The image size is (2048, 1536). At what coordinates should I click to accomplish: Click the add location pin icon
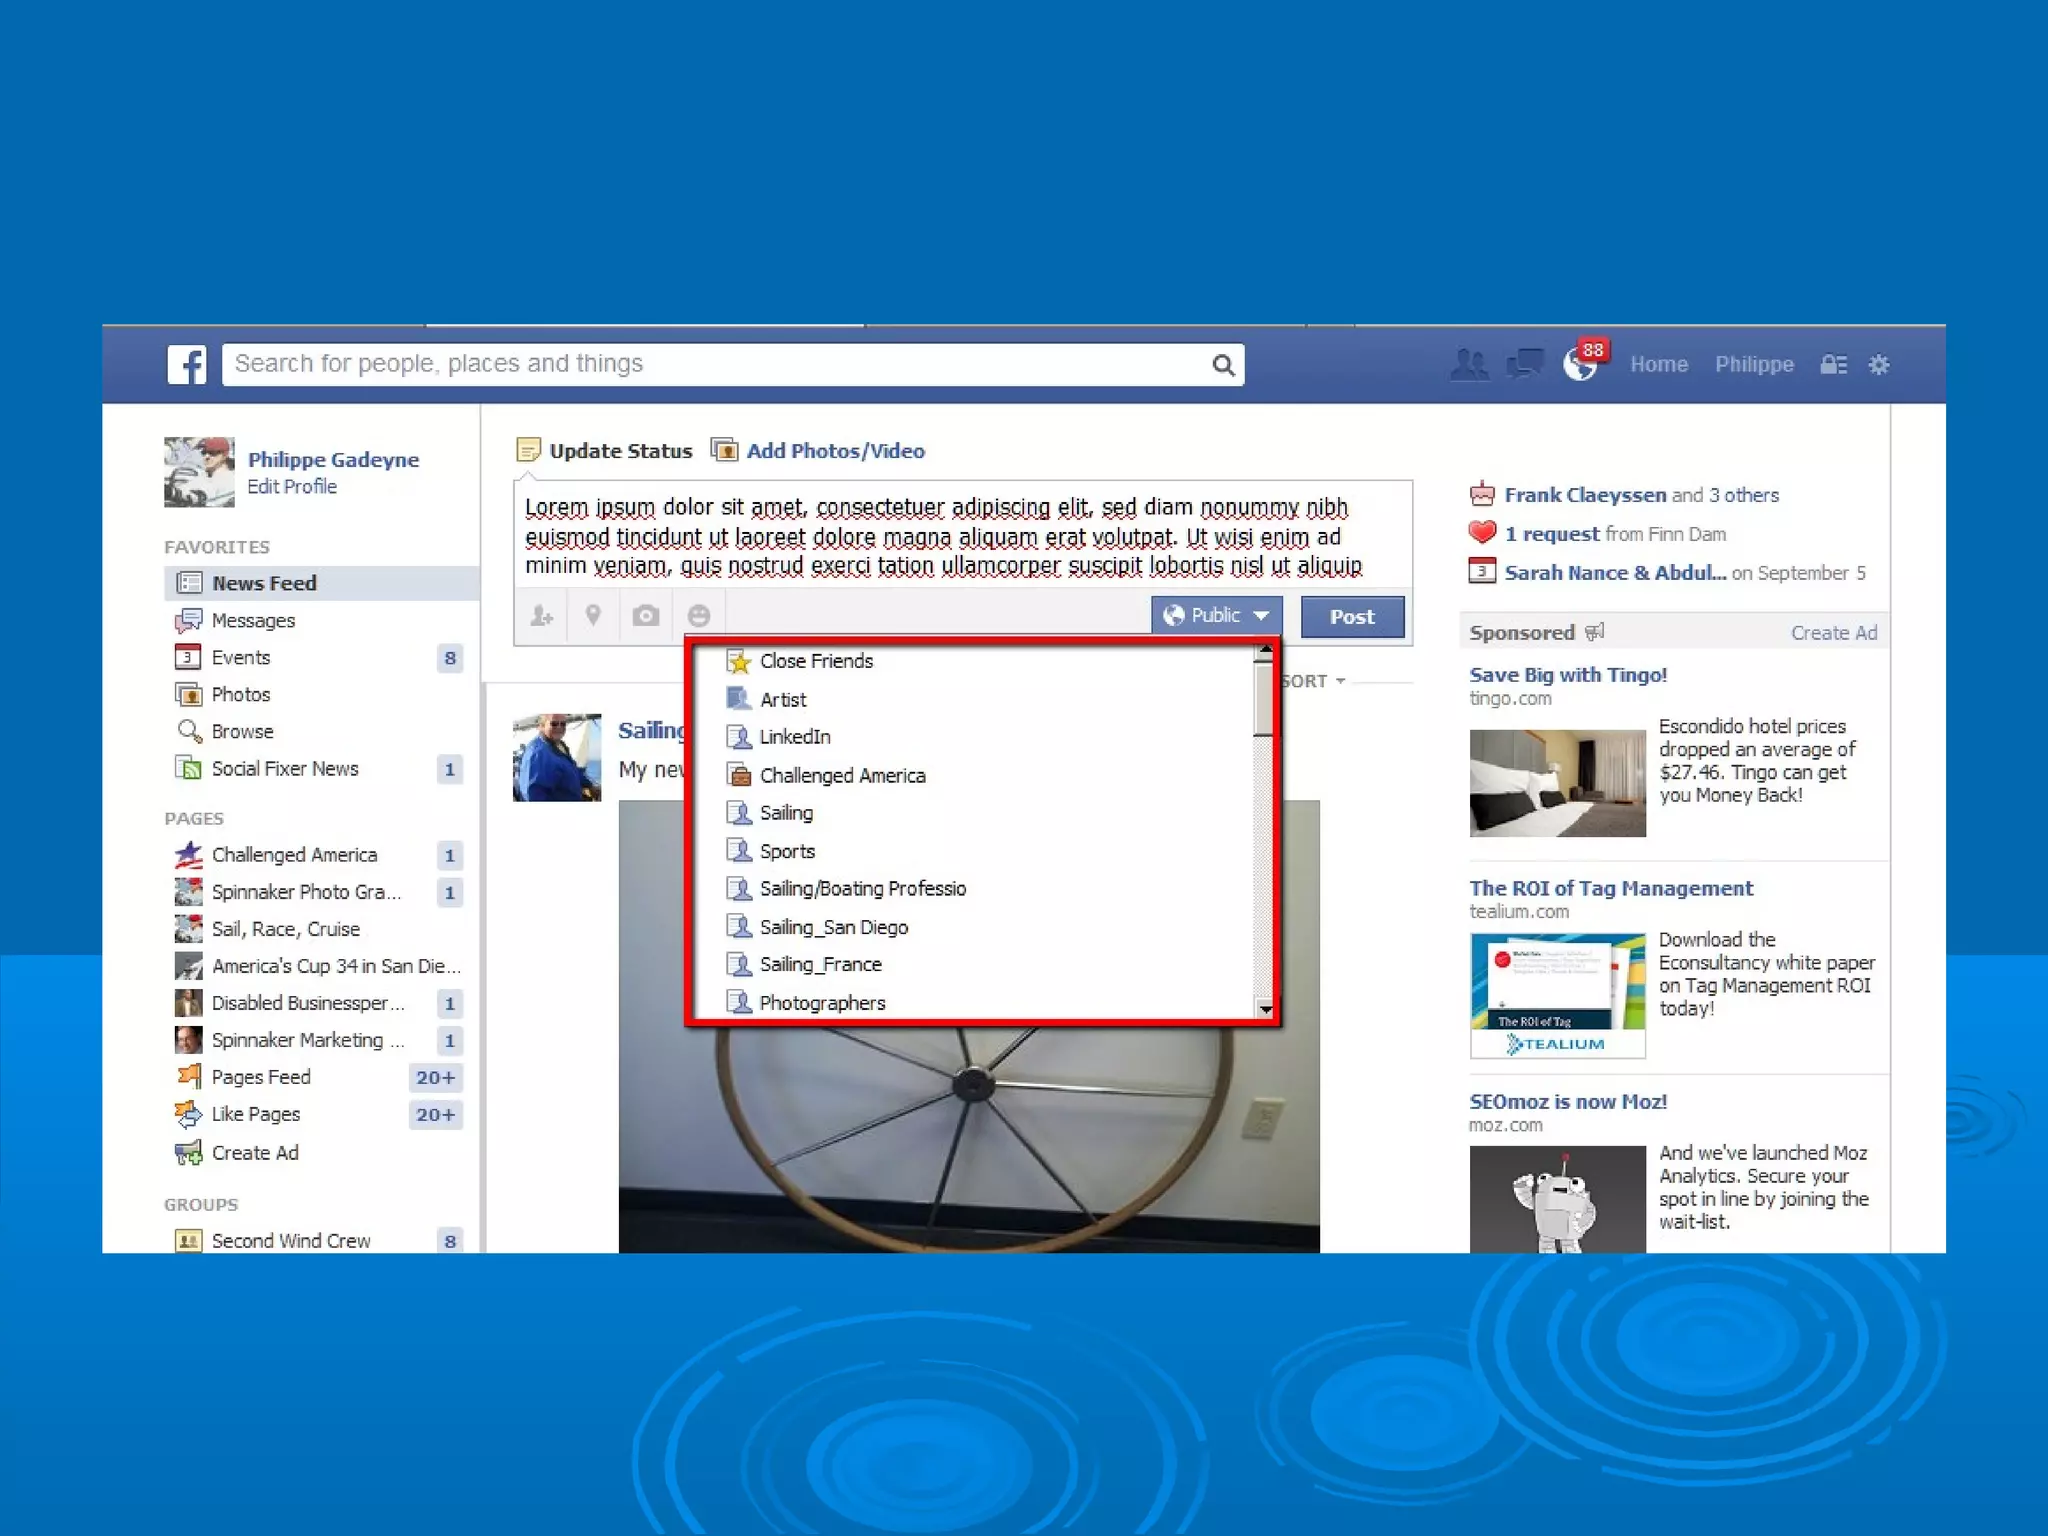pos(593,616)
